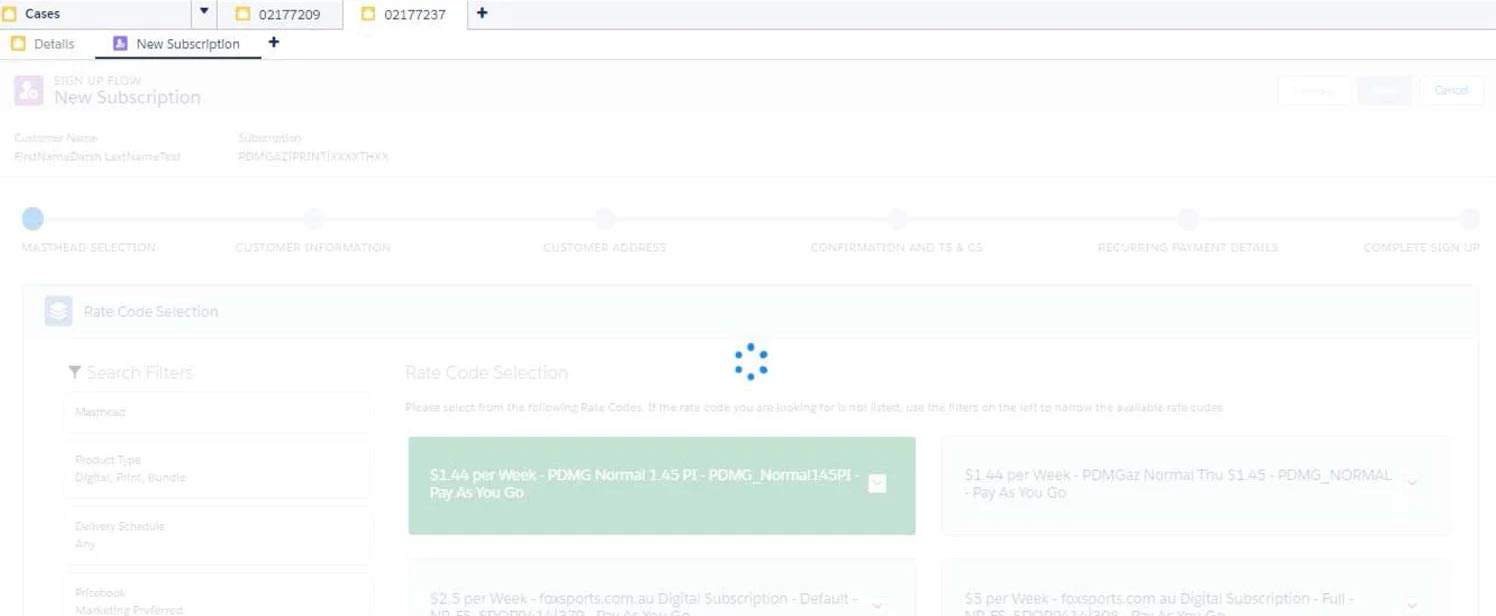The image size is (1496, 616).
Task: Expand the $5 per Week foxsports card chevron
Action: click(x=1412, y=605)
